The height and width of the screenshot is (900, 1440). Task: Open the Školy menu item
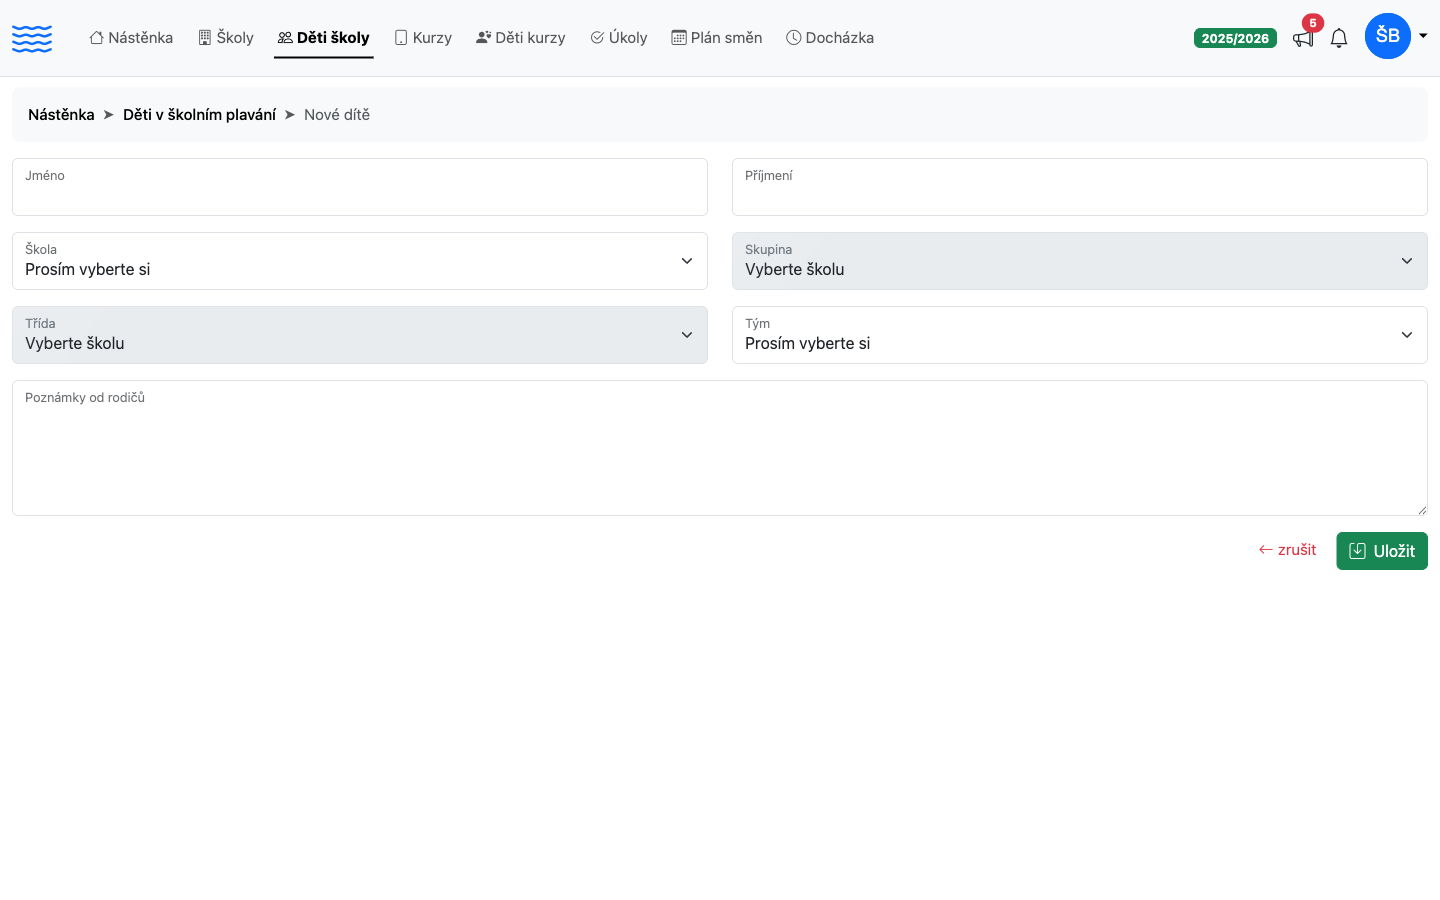click(226, 38)
